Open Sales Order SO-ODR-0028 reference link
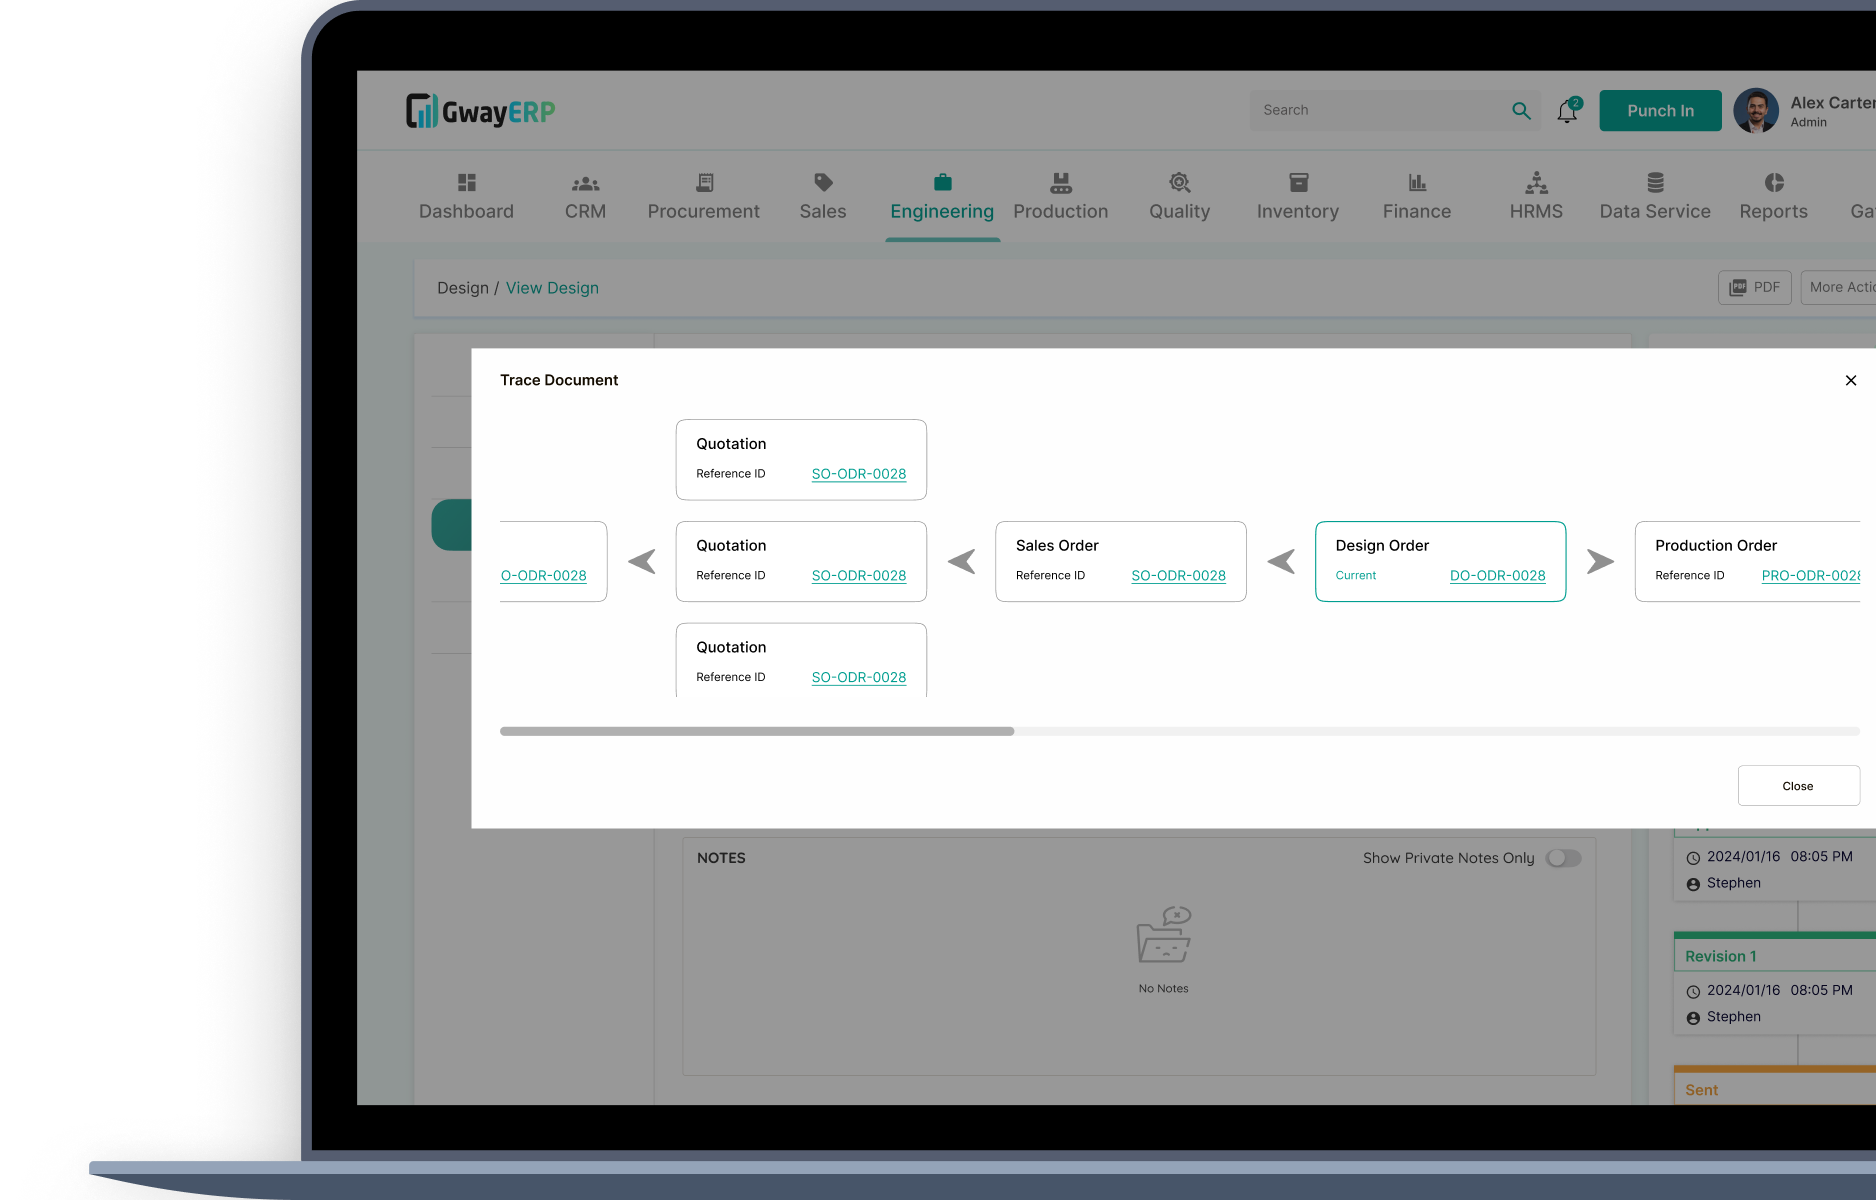Screen dimensions: 1876x1200 coord(1178,576)
